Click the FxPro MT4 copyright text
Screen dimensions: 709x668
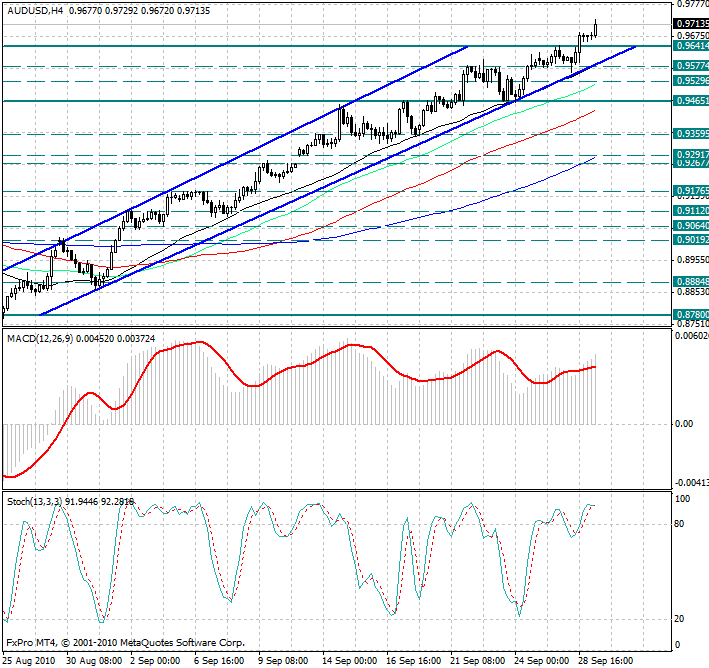click(x=125, y=643)
